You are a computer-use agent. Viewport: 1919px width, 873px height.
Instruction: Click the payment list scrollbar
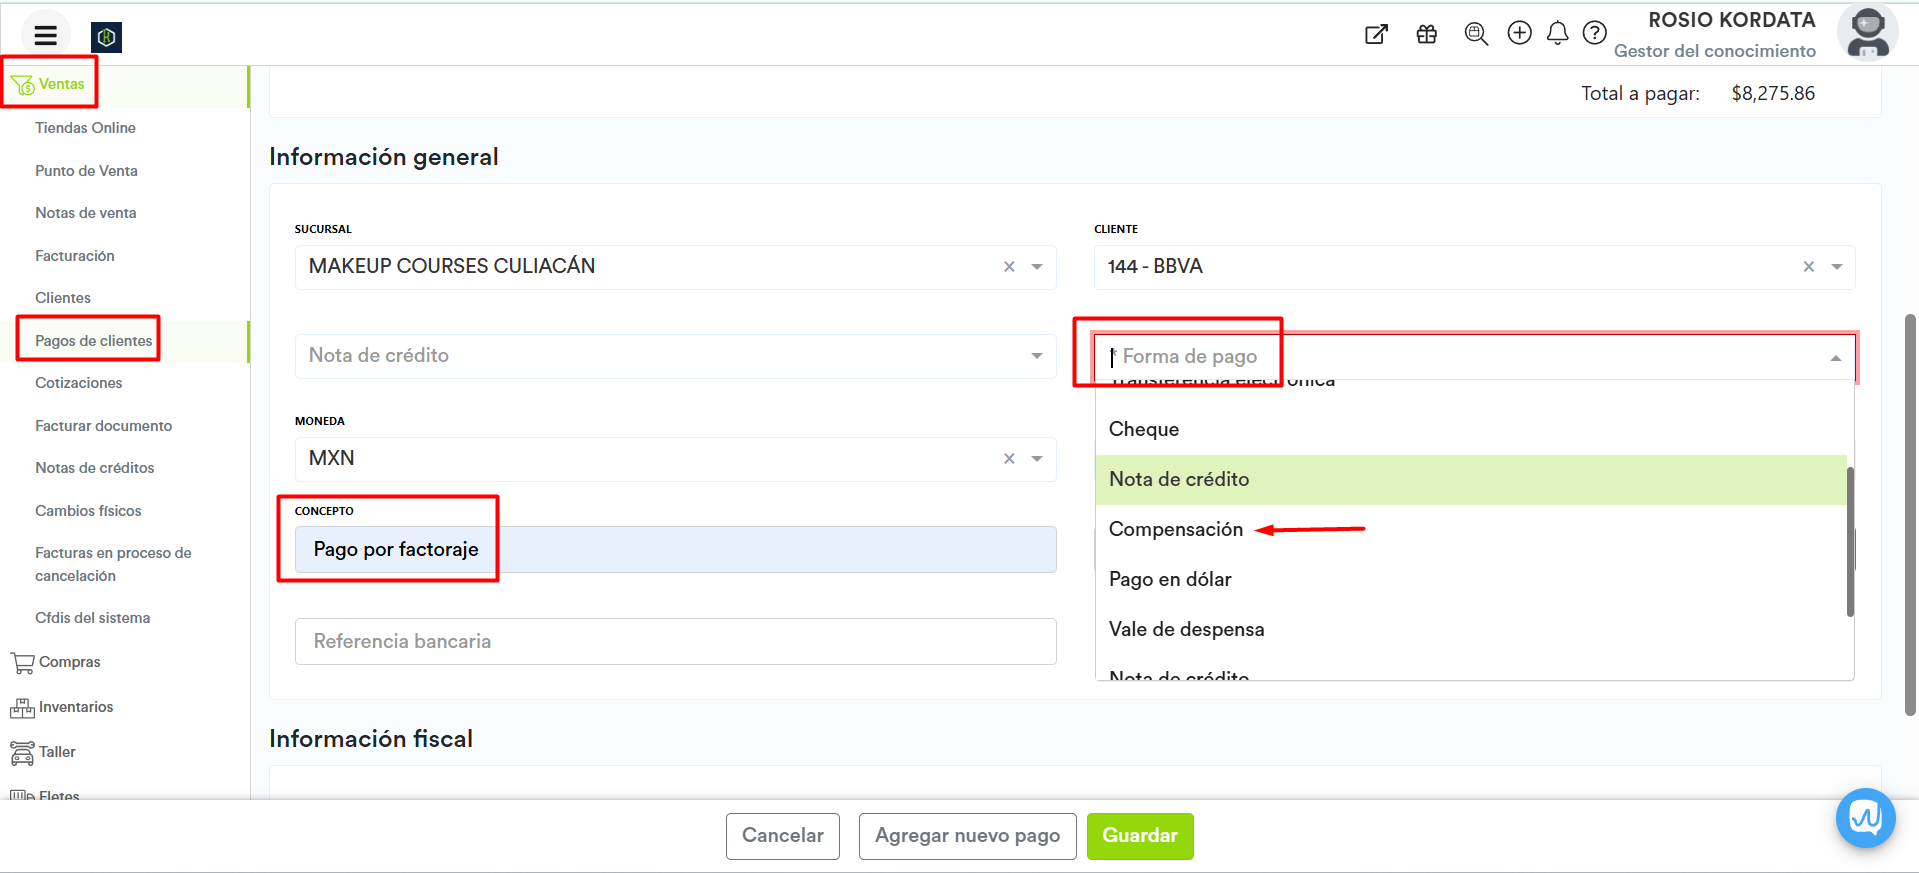1849,540
